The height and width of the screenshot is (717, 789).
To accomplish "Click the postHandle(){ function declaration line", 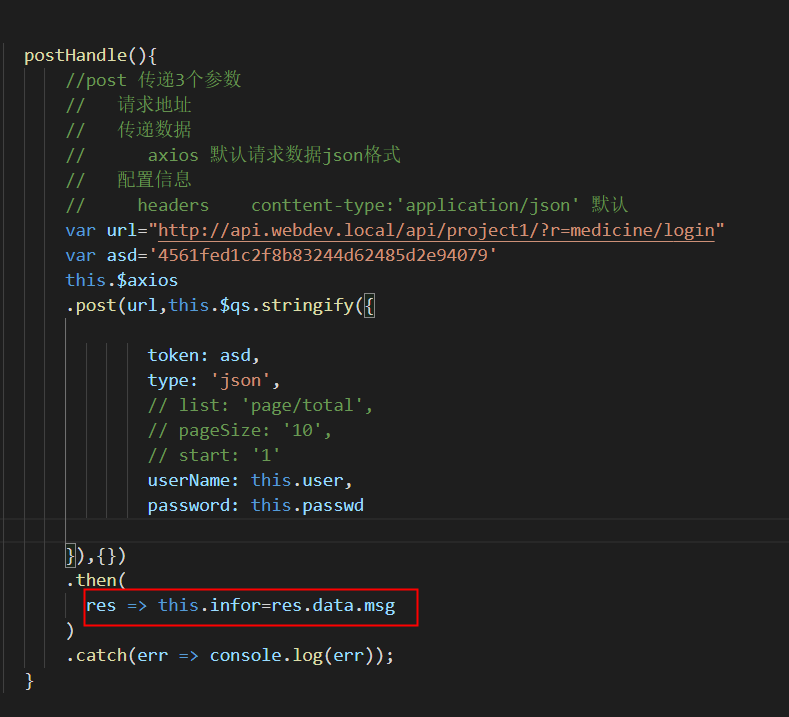I will pos(91,55).
